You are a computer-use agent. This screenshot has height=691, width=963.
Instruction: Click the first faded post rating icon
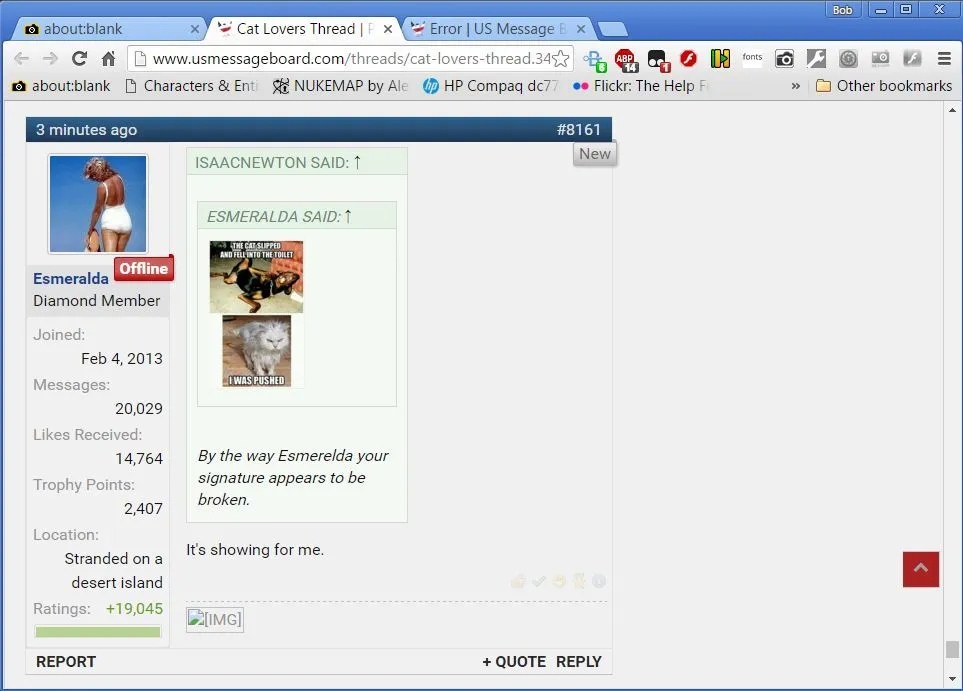518,581
